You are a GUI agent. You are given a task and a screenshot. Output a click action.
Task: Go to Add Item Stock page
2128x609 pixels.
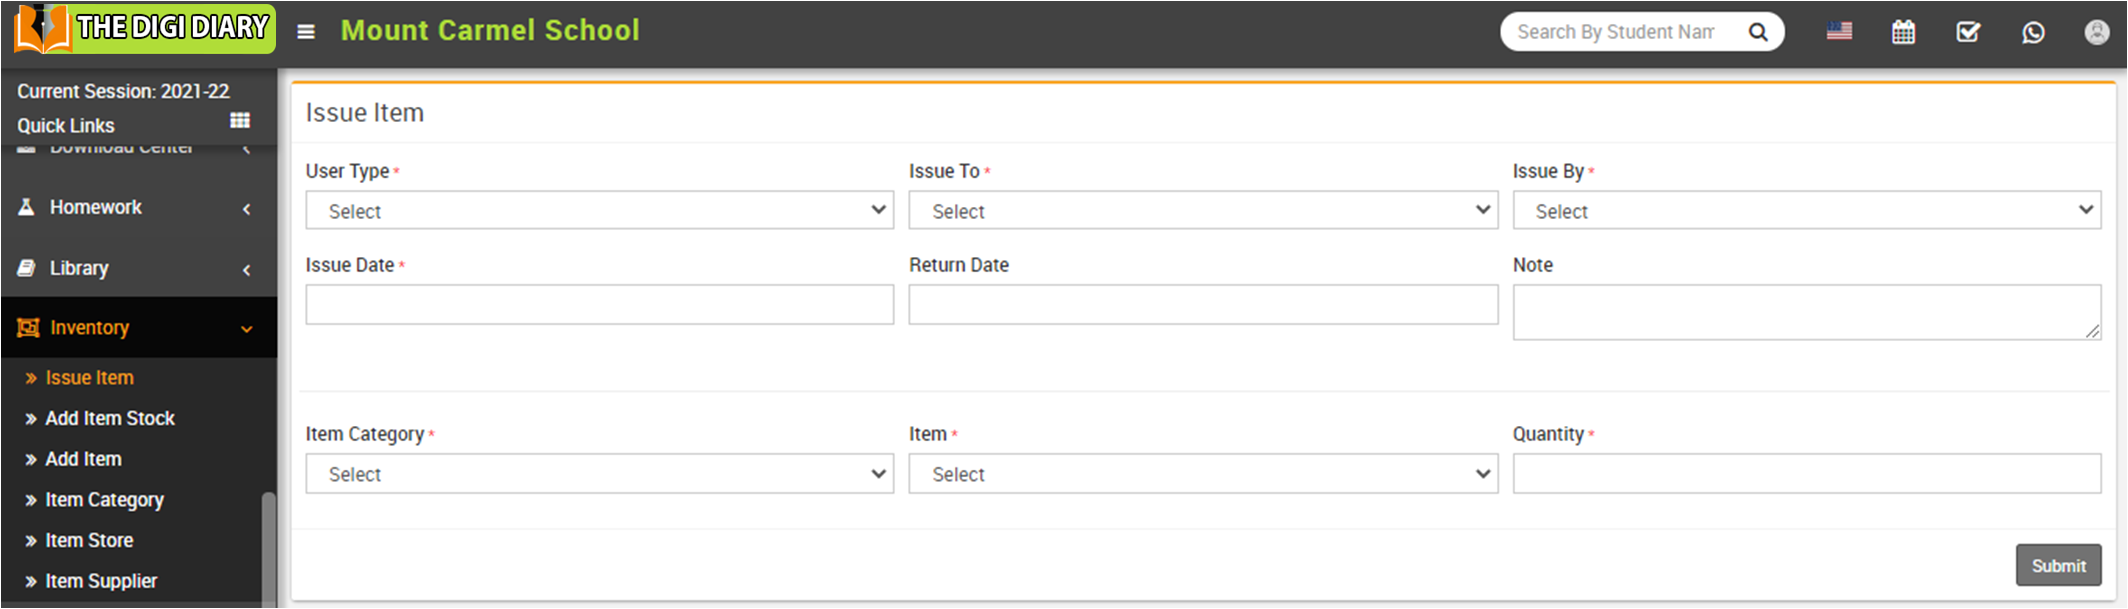(x=110, y=419)
